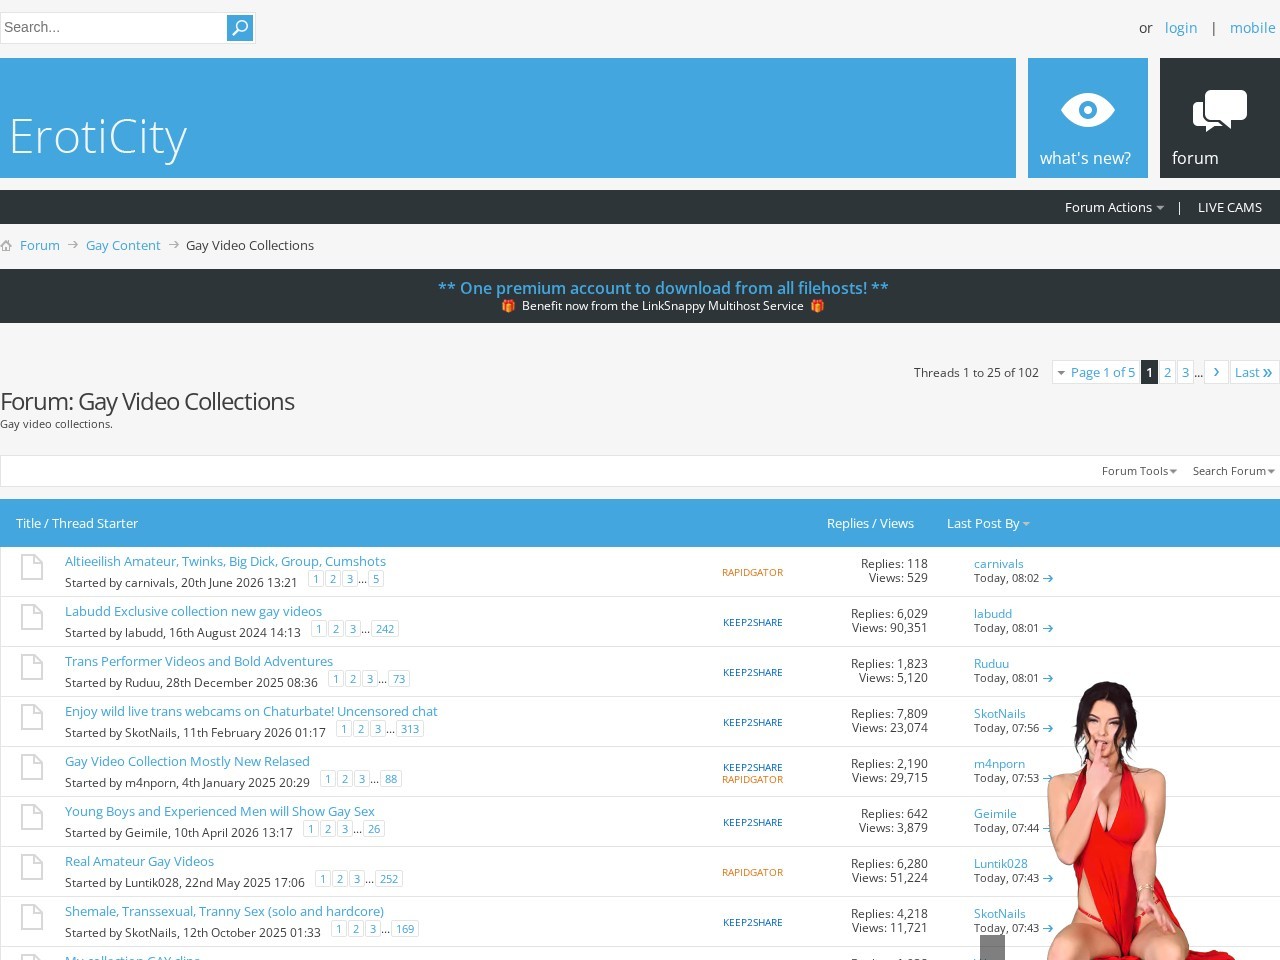This screenshot has width=1280, height=960.
Task: Sort by Replies column header
Action: (x=848, y=523)
